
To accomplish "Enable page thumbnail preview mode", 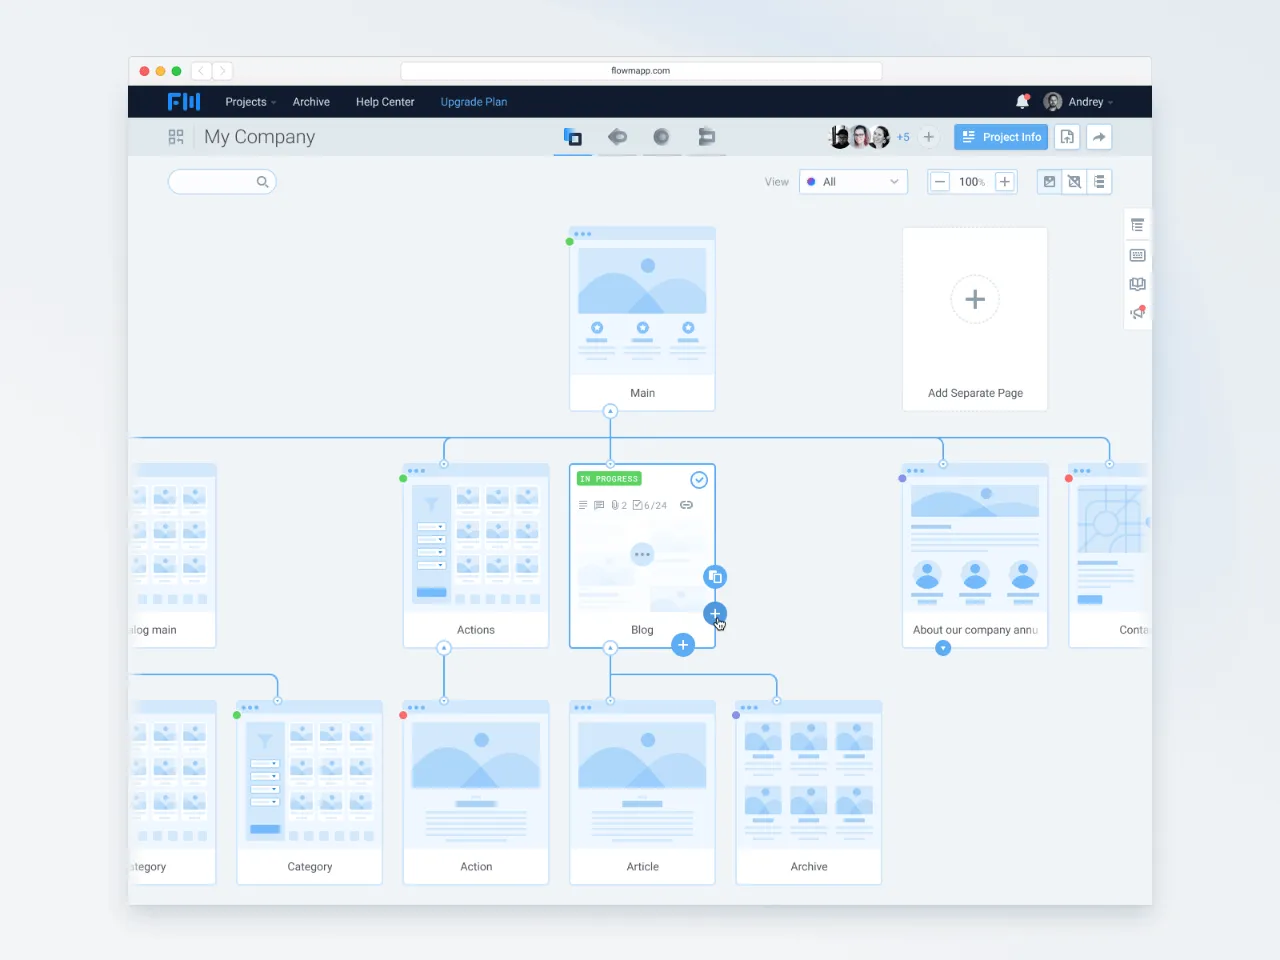I will [1049, 181].
